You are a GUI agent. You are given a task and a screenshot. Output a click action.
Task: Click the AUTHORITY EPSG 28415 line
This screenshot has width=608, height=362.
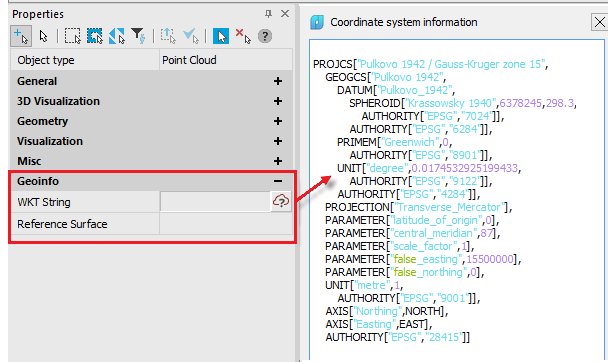[x=397, y=337]
